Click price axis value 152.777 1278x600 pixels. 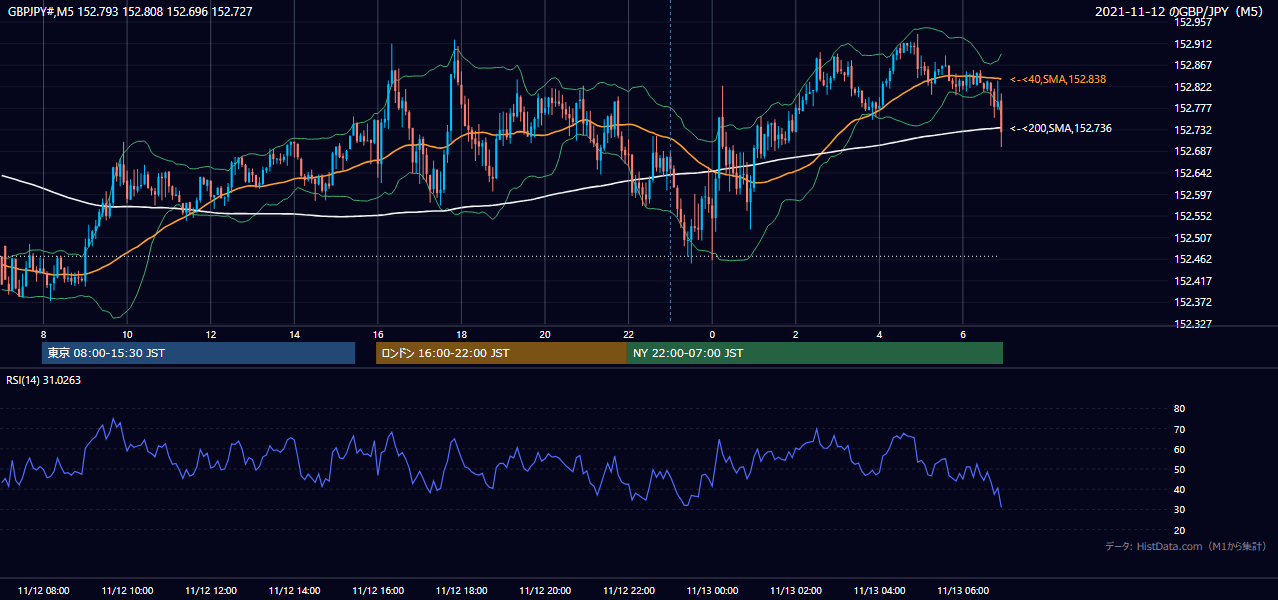(x=1193, y=108)
